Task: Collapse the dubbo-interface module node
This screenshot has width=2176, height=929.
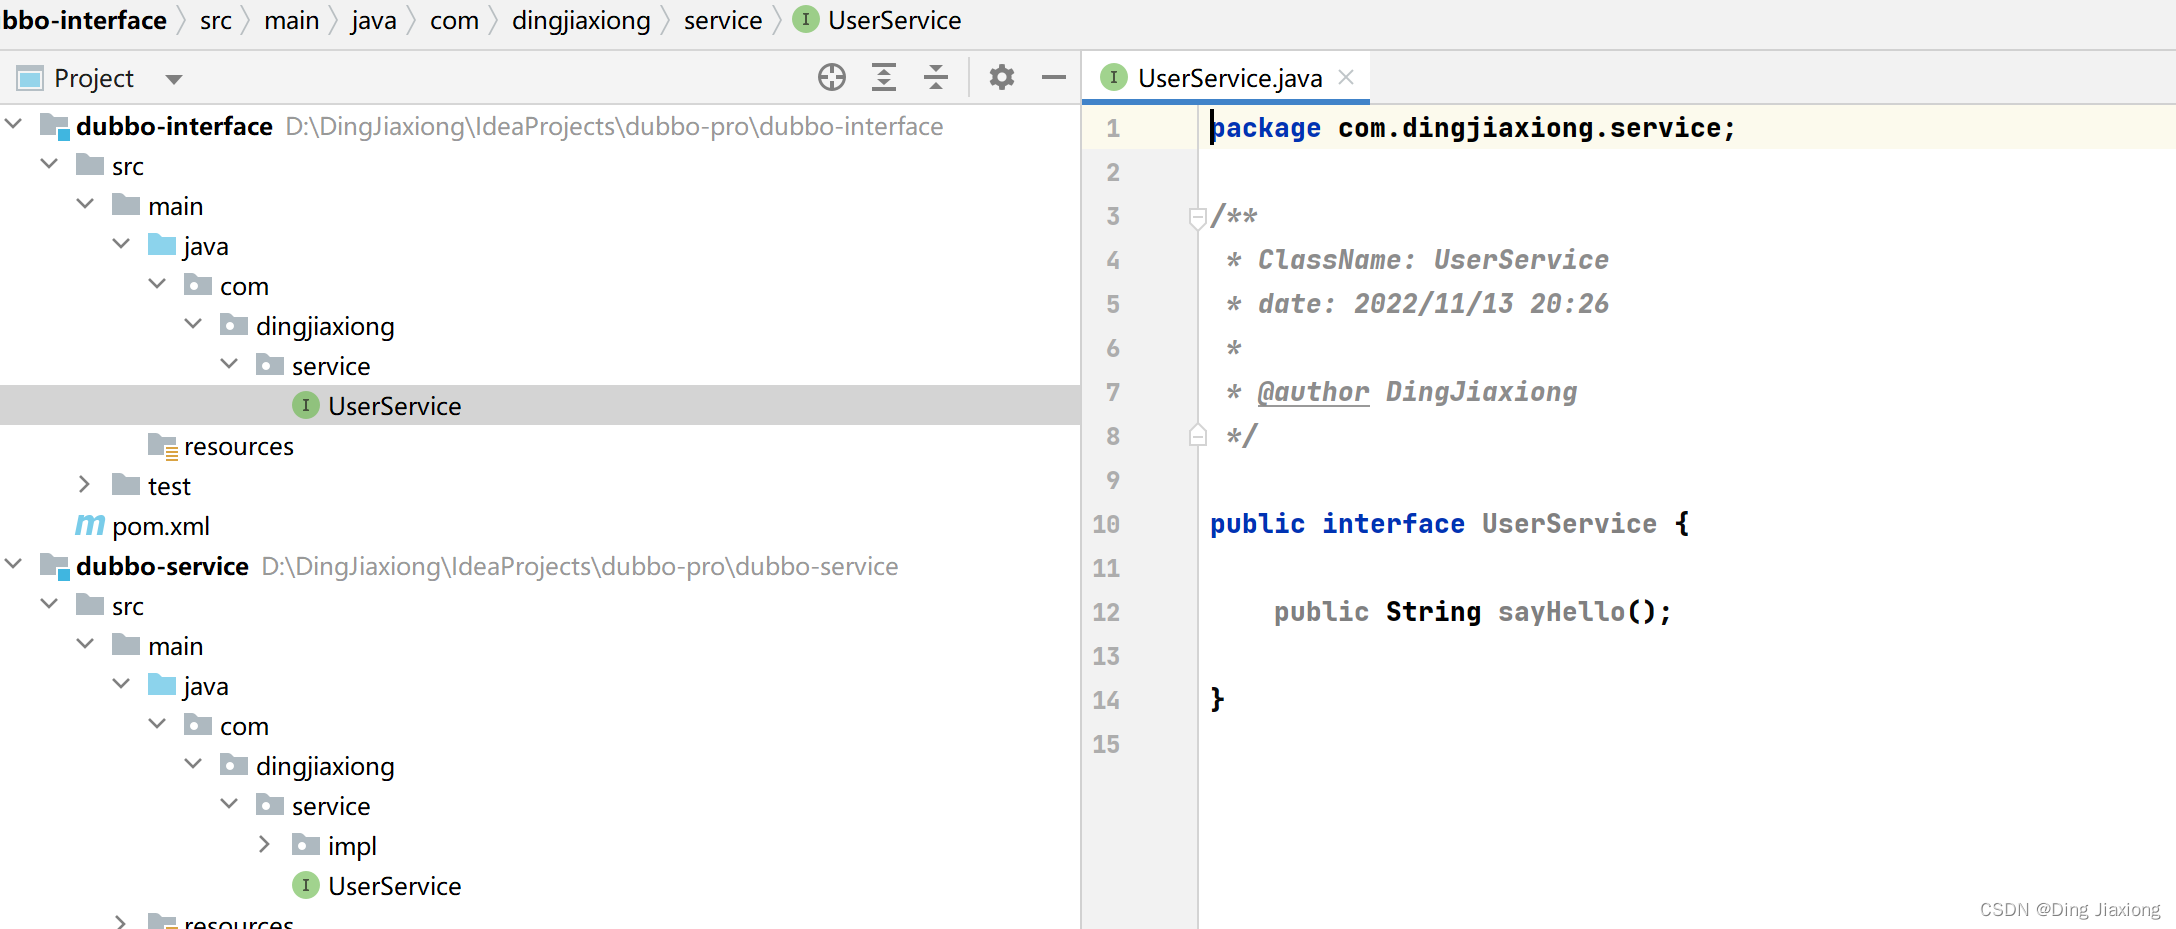Action: pos(14,124)
